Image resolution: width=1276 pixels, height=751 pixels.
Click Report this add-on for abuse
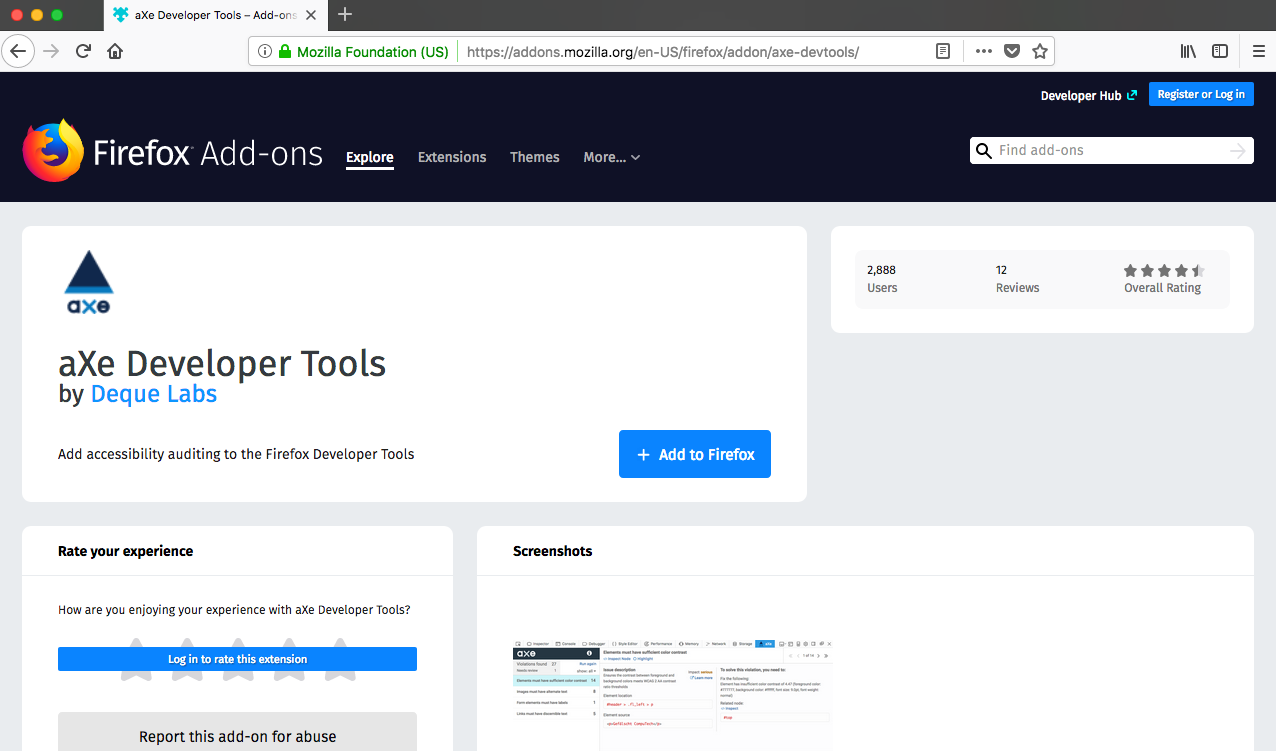237,736
